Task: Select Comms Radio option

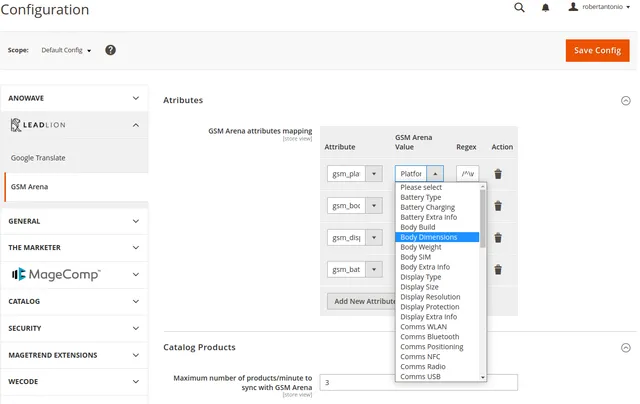Action: pos(437,366)
